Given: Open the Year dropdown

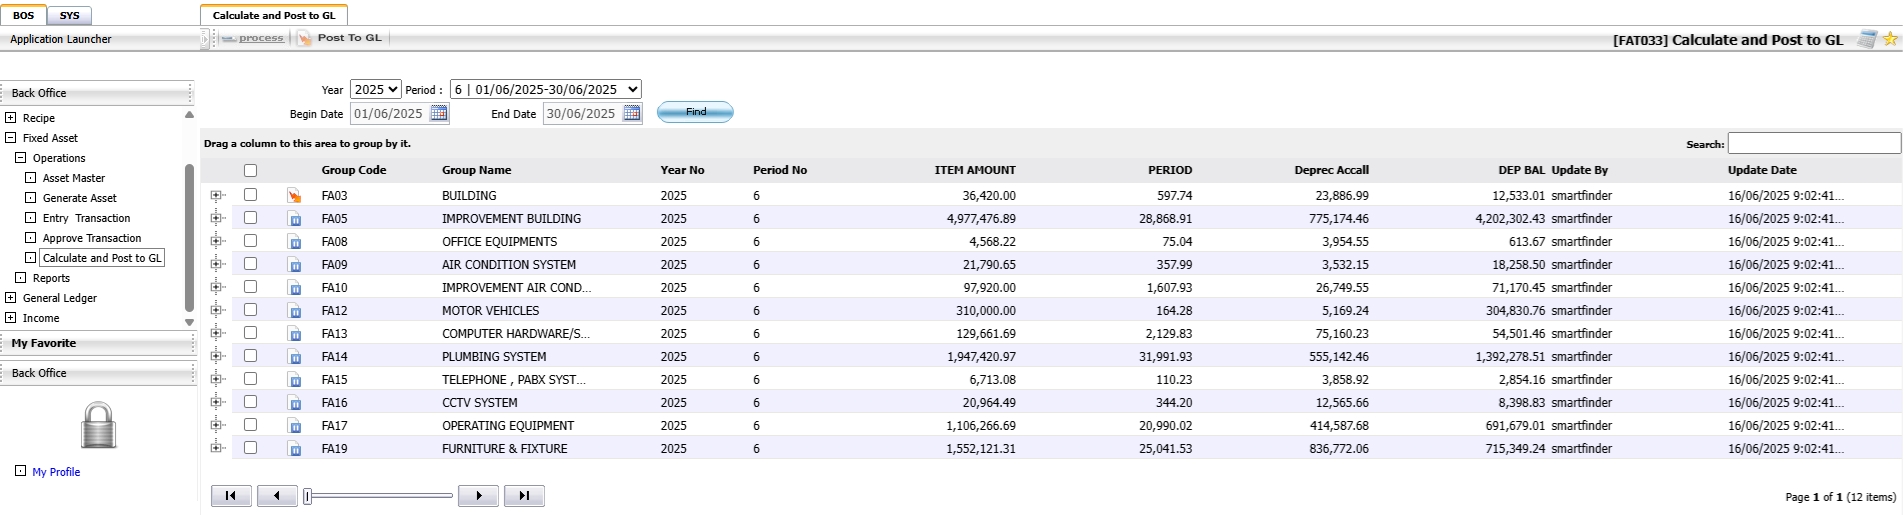Looking at the screenshot, I should coord(376,90).
